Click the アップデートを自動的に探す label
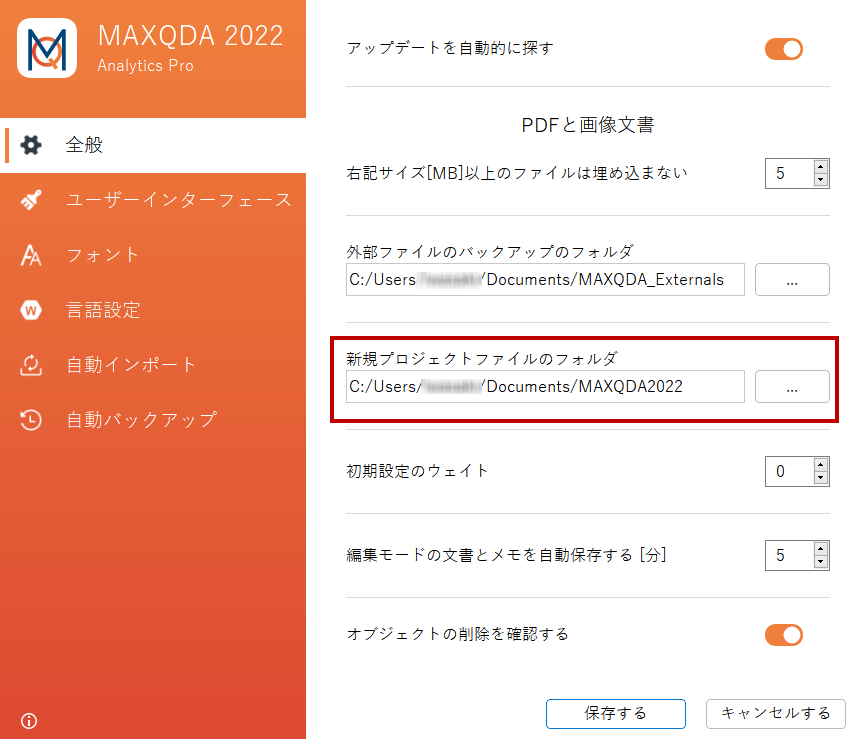857x739 pixels. coord(450,49)
